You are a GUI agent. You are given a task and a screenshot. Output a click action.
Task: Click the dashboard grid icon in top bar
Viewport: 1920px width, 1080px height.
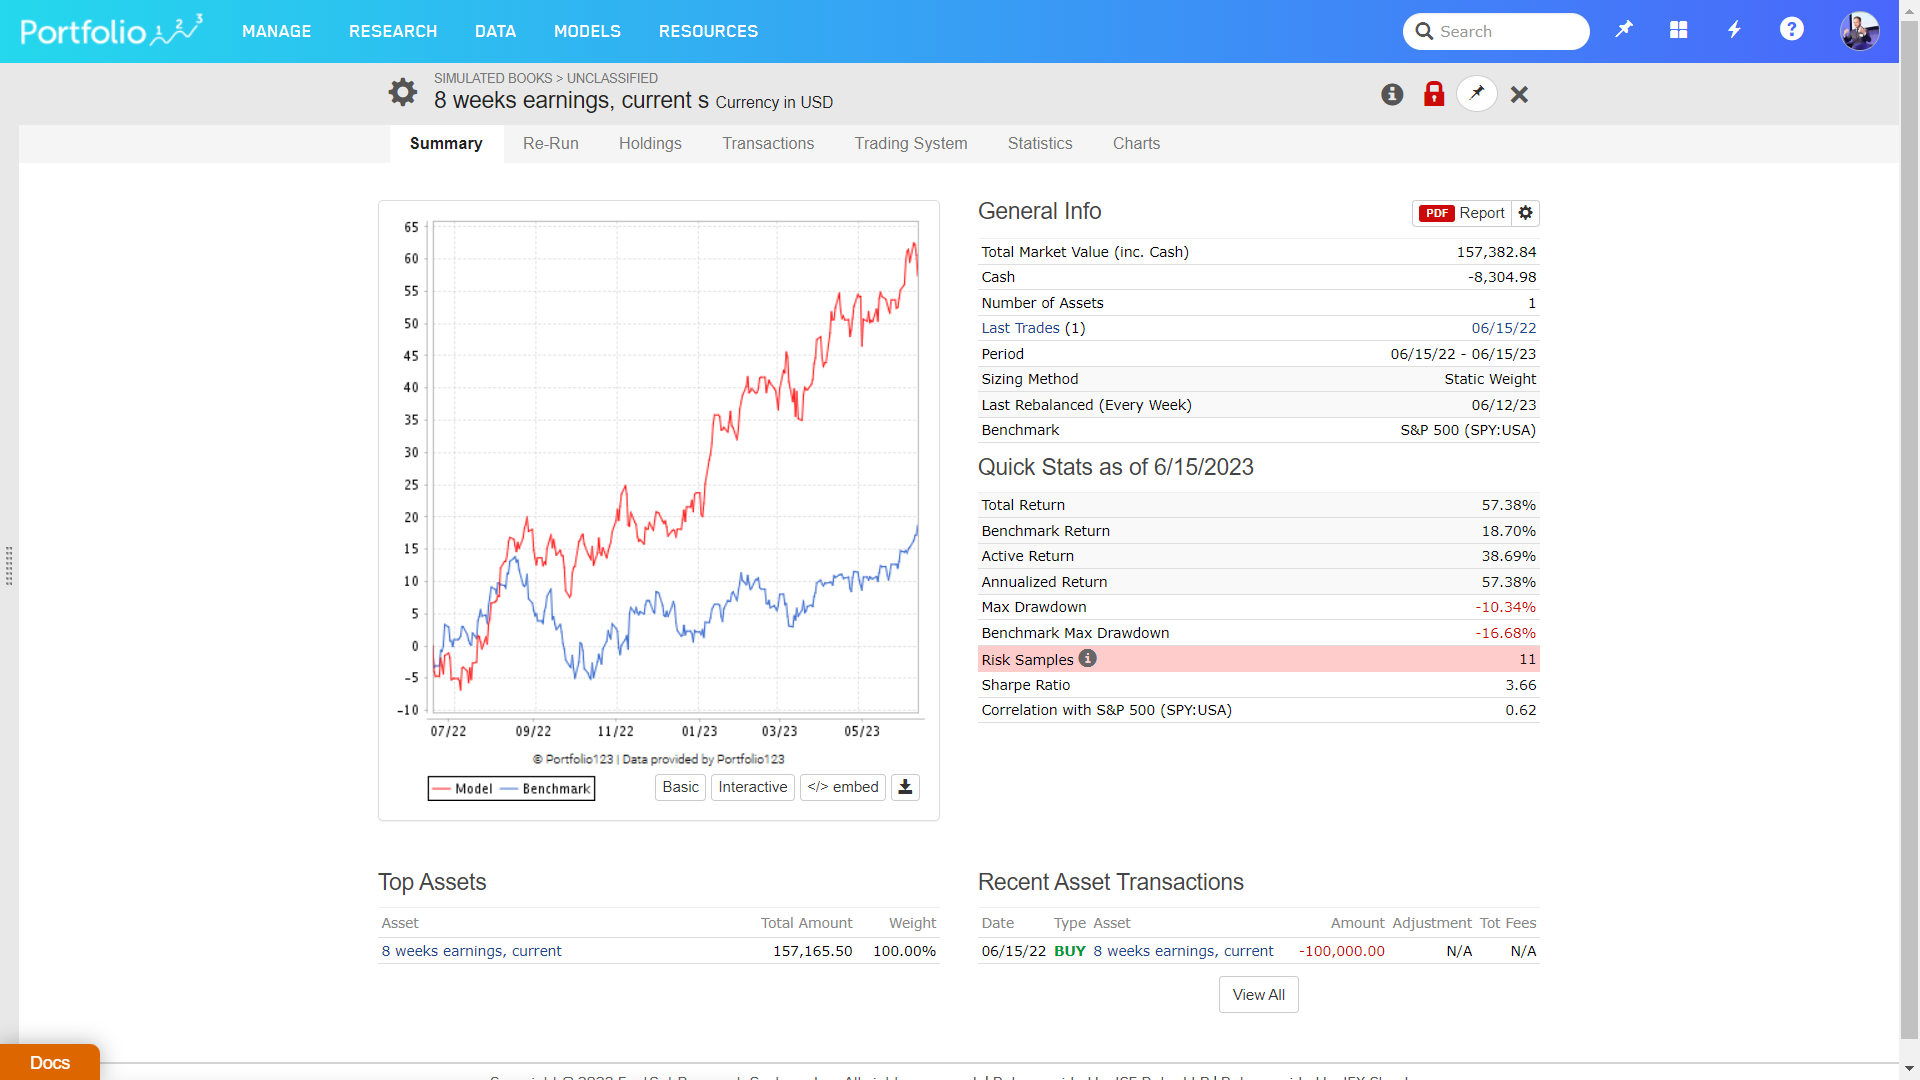tap(1679, 30)
